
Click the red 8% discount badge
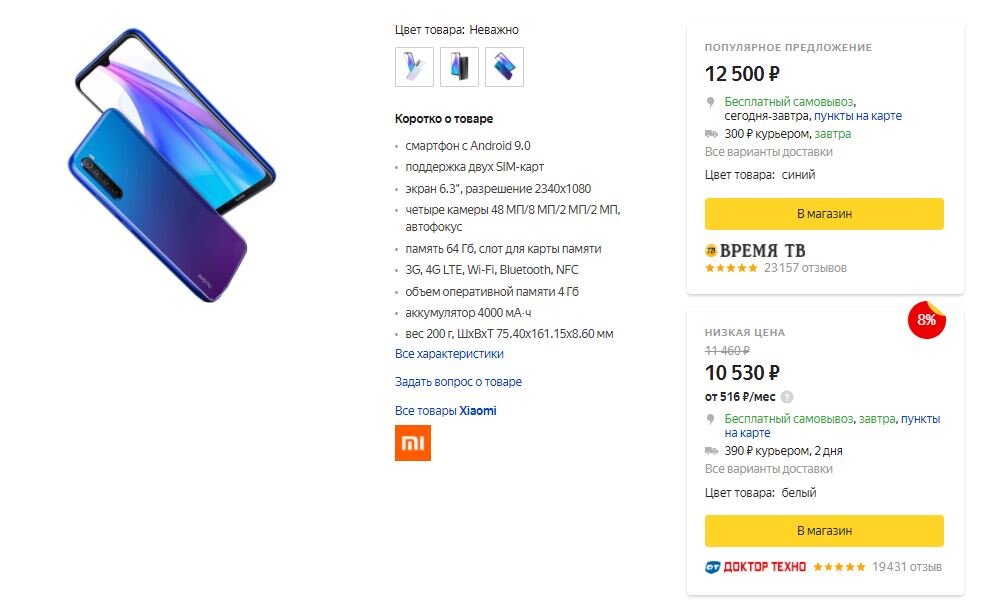coord(928,321)
